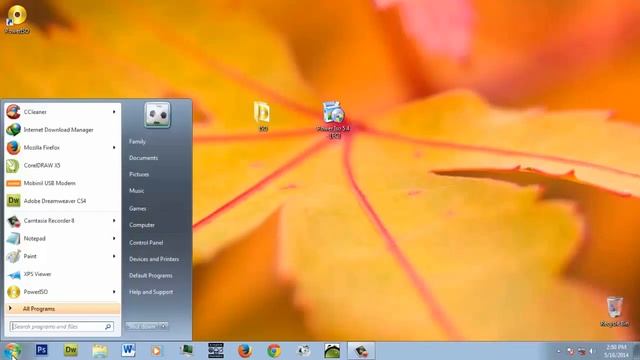Open Paint from the Start menu
Image resolution: width=640 pixels, height=360 pixels.
point(62,256)
